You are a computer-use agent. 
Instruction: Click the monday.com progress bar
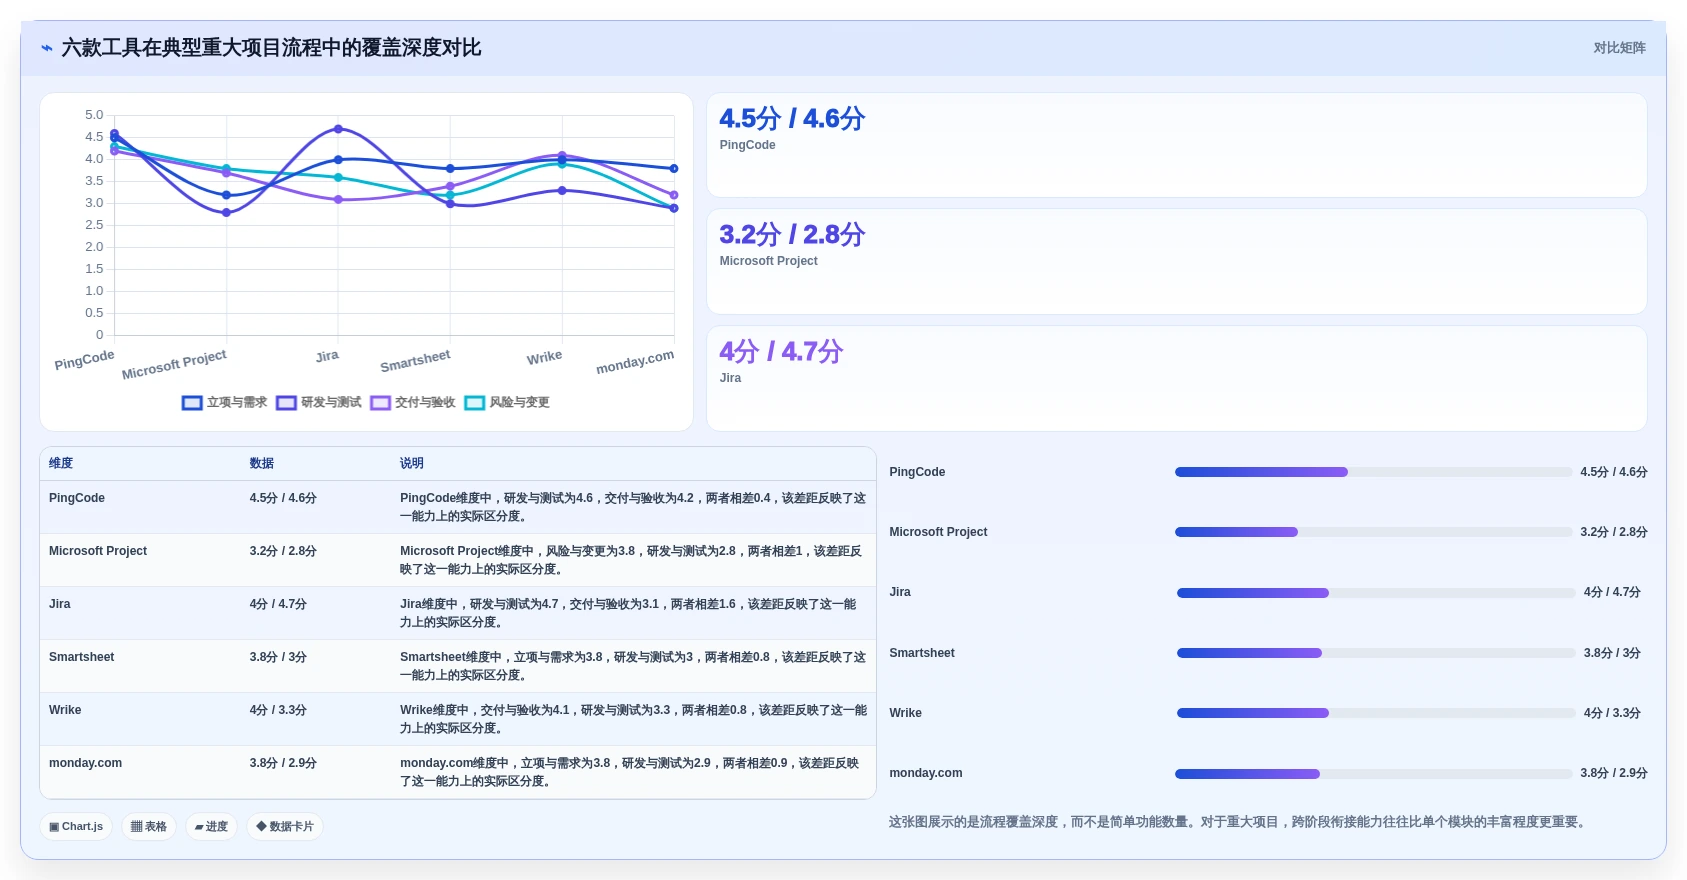tap(1373, 773)
